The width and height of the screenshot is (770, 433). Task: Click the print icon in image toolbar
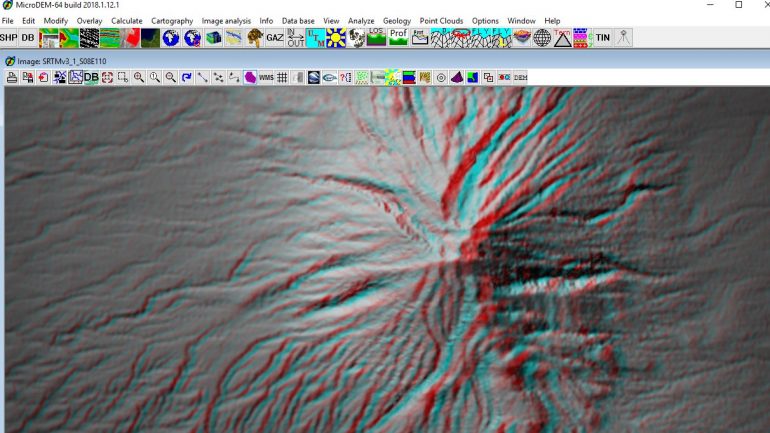[x=12, y=77]
